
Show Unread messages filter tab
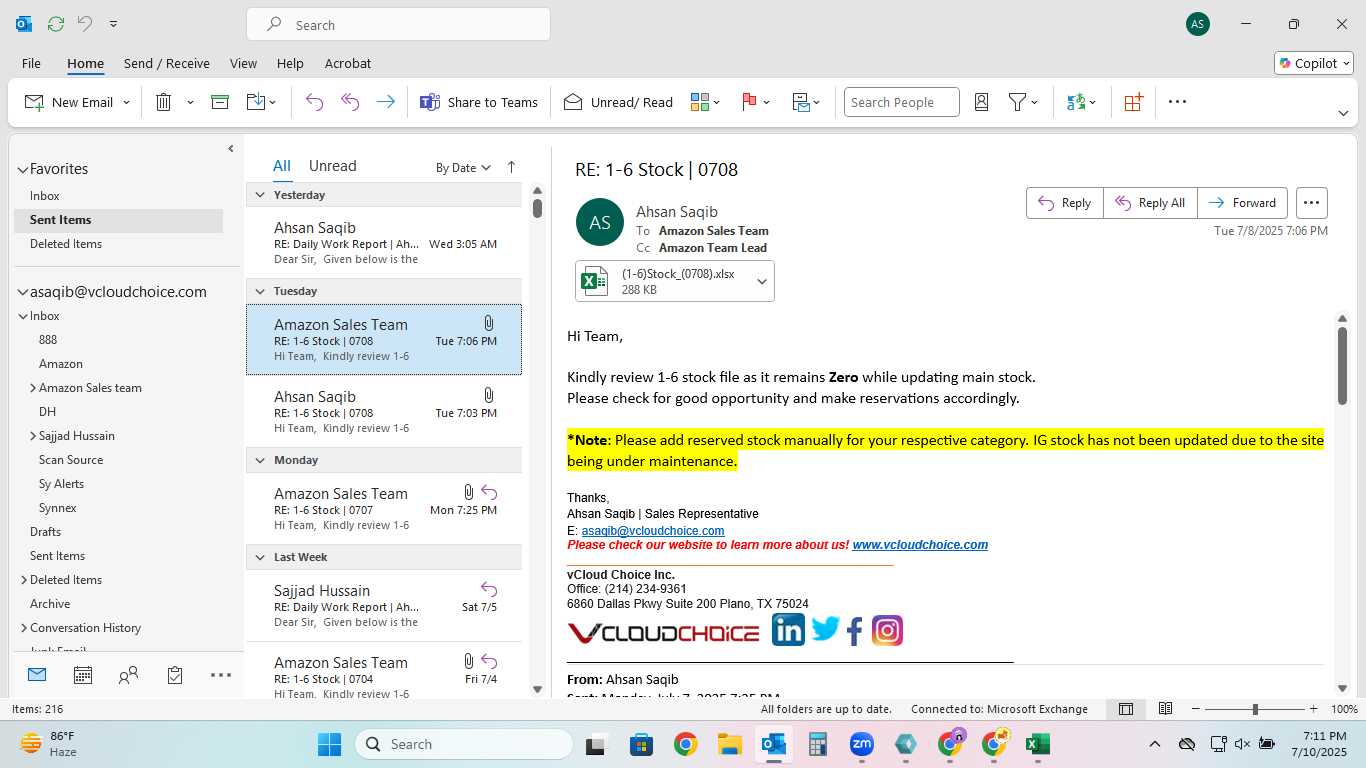(332, 166)
